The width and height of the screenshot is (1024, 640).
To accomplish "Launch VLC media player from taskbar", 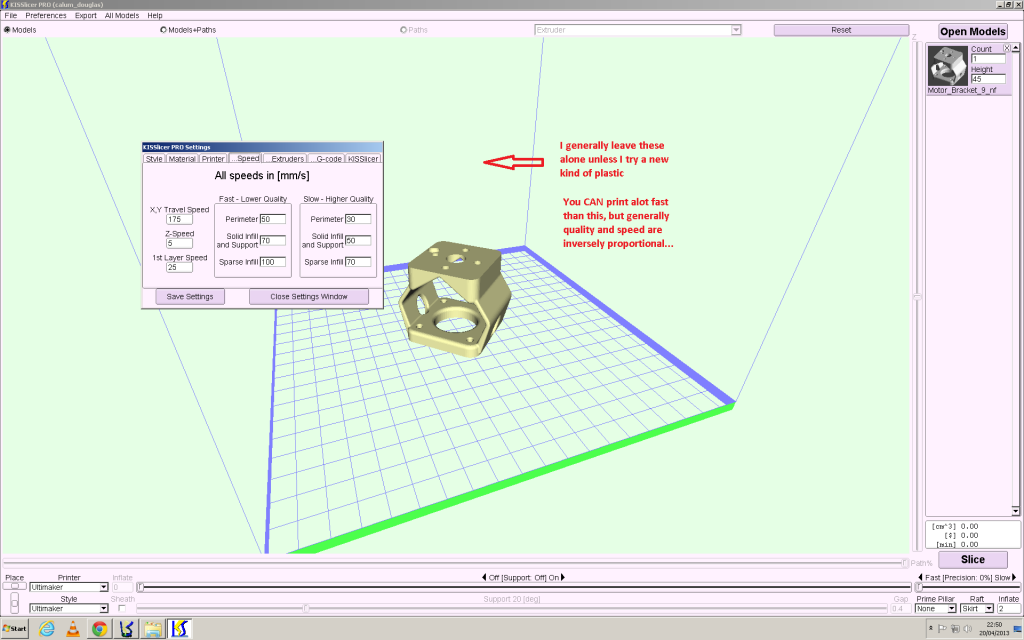I will coord(73,628).
